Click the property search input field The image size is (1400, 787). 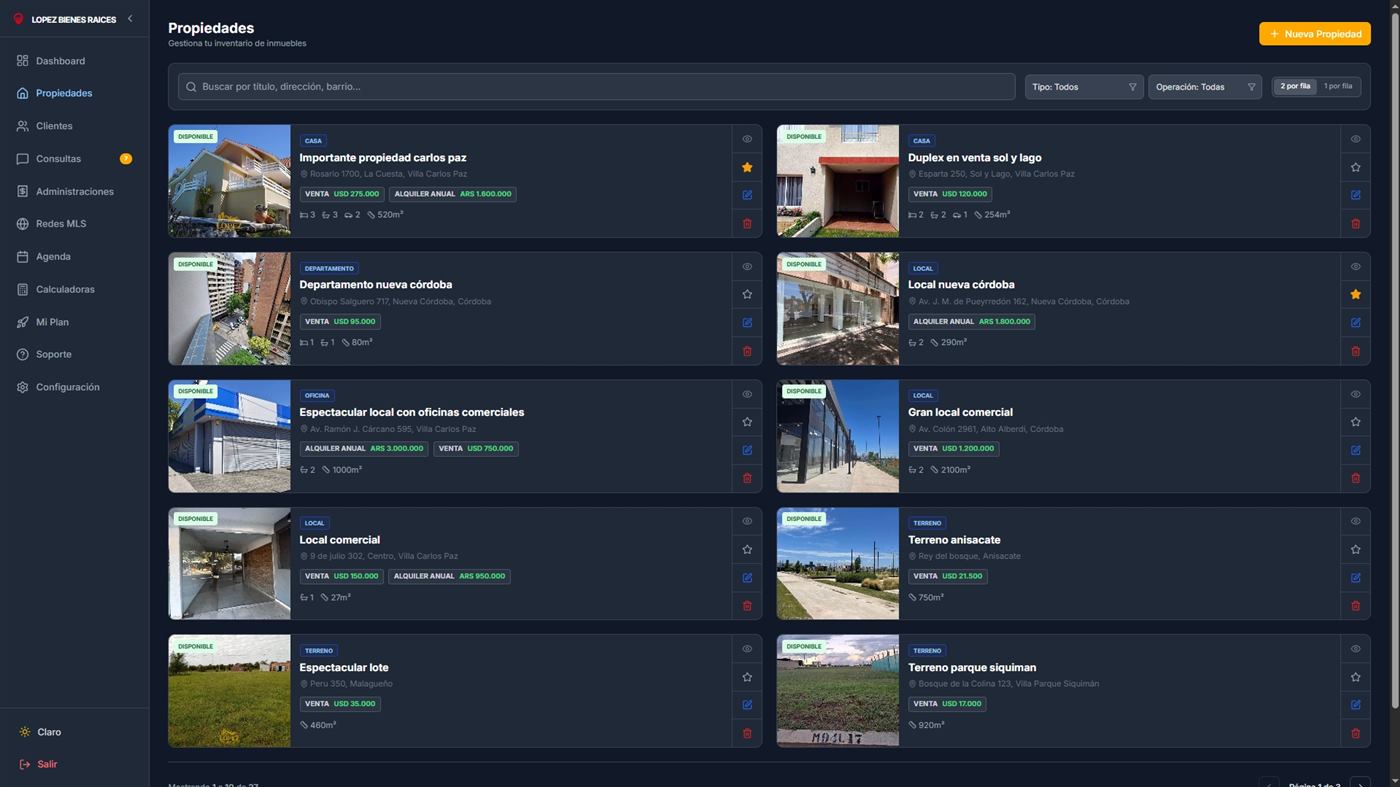coord(596,87)
